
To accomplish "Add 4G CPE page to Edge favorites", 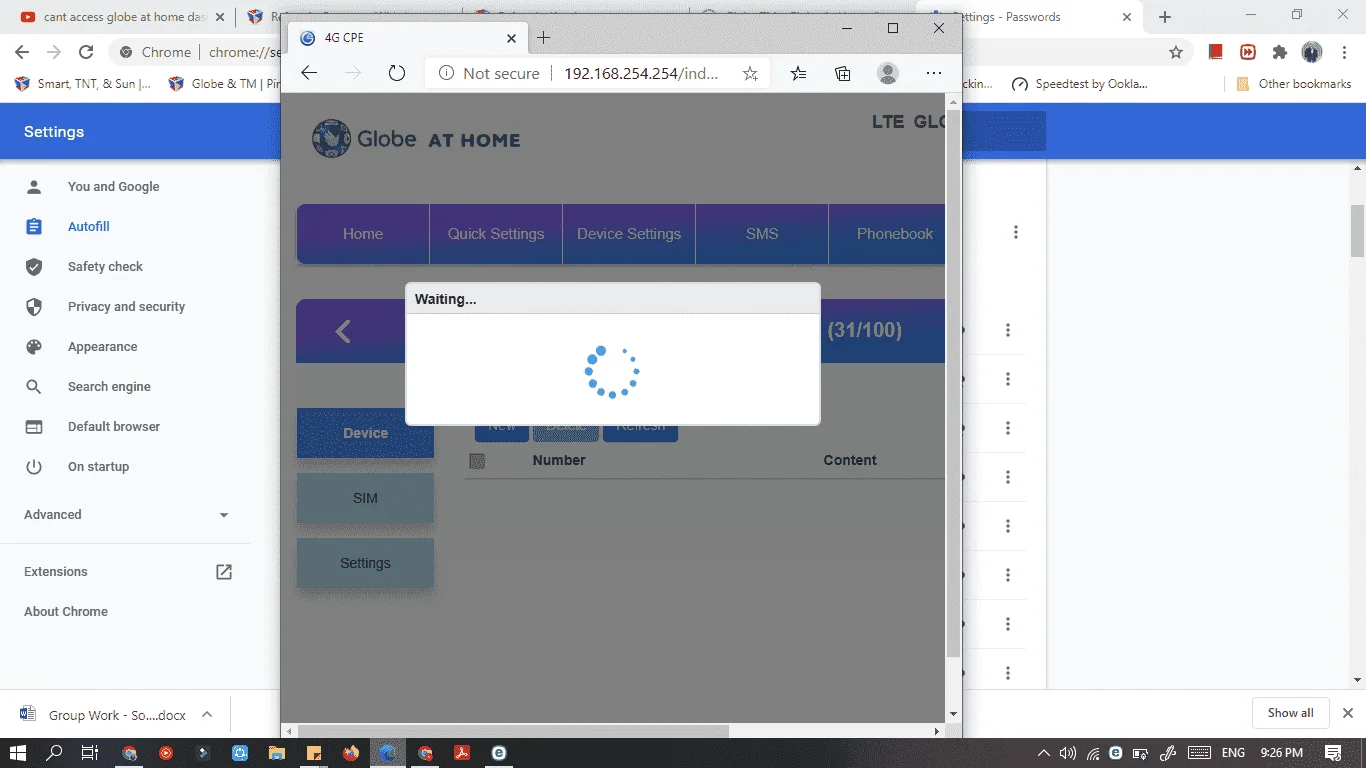I will pos(750,73).
